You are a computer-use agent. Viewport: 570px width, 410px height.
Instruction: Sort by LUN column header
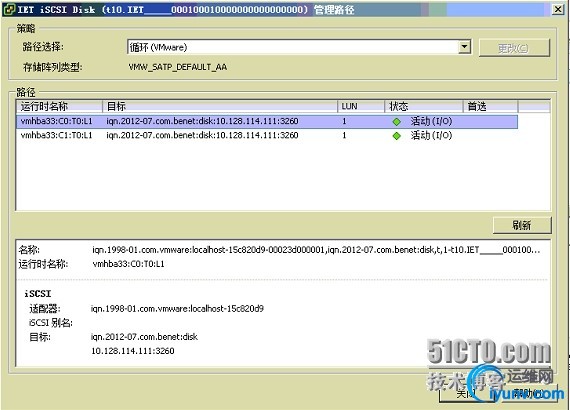tap(361, 106)
